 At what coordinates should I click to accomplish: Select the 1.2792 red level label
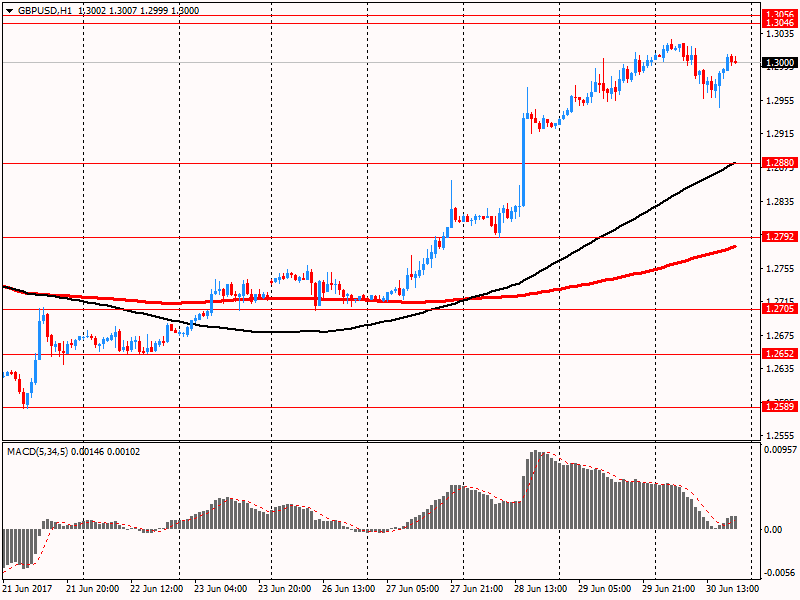(x=780, y=237)
